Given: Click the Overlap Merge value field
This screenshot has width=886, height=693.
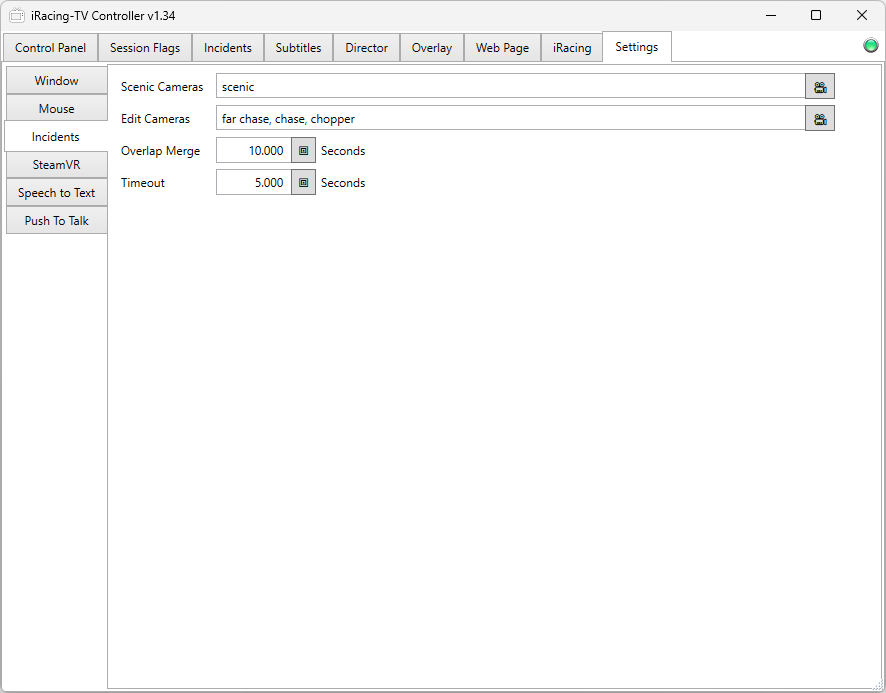Looking at the screenshot, I should [x=254, y=150].
